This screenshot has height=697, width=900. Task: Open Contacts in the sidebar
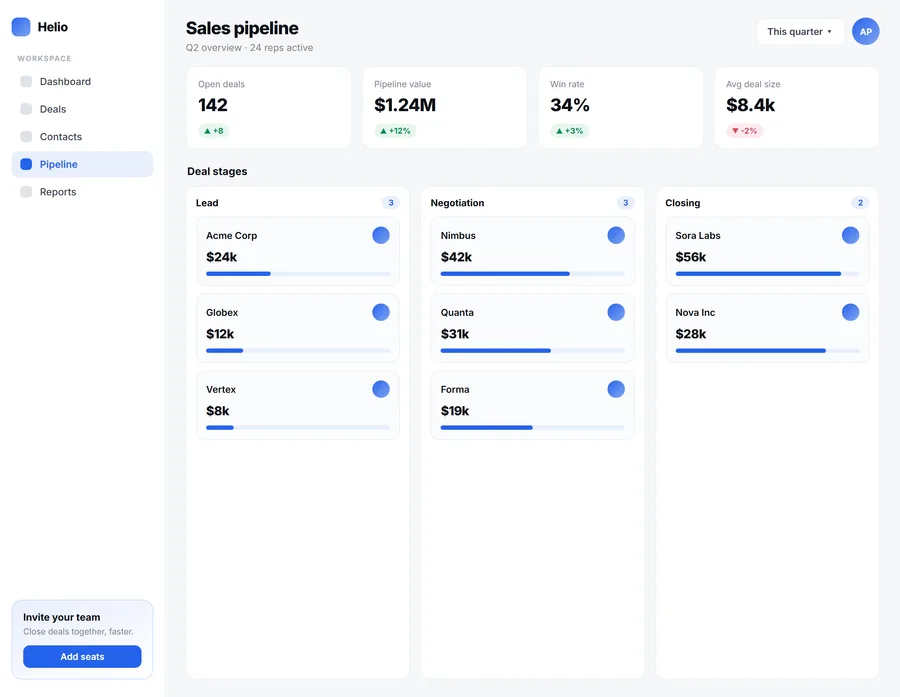pyautogui.click(x=82, y=137)
